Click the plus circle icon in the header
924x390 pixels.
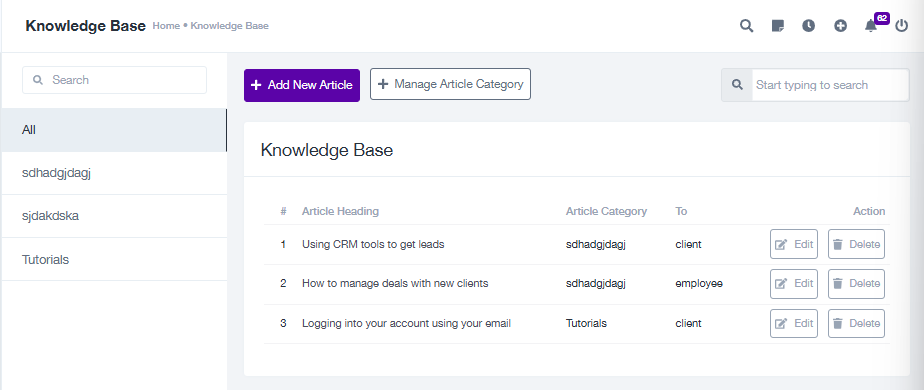(x=840, y=26)
